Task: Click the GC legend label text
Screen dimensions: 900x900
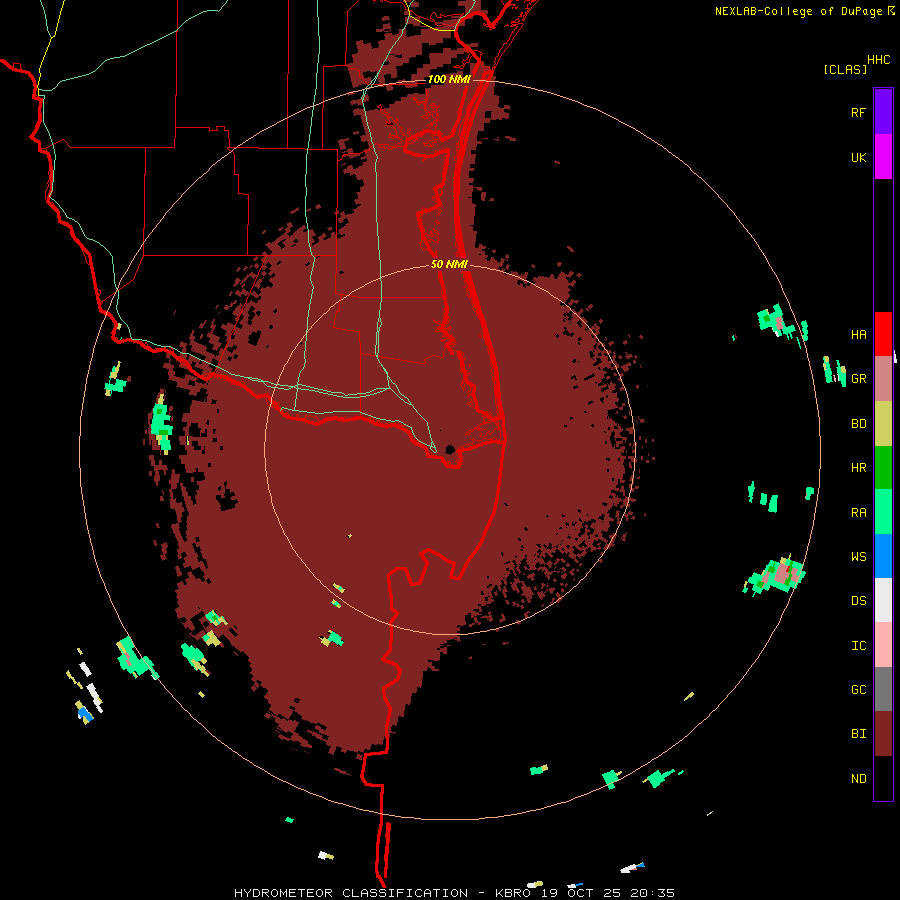Action: coord(858,690)
